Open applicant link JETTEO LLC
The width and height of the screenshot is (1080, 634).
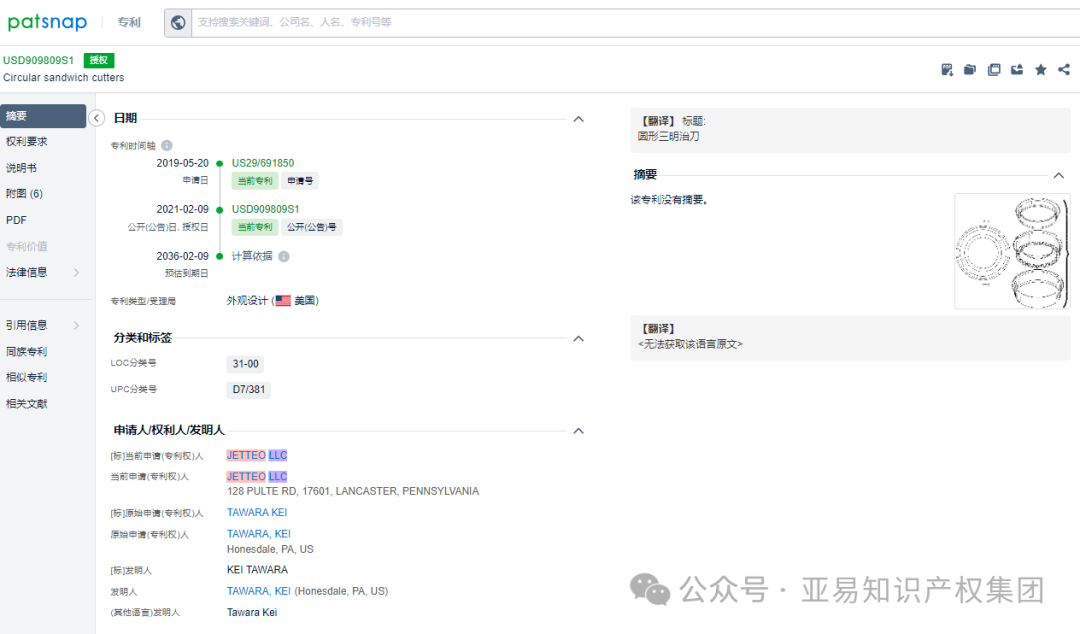(255, 454)
